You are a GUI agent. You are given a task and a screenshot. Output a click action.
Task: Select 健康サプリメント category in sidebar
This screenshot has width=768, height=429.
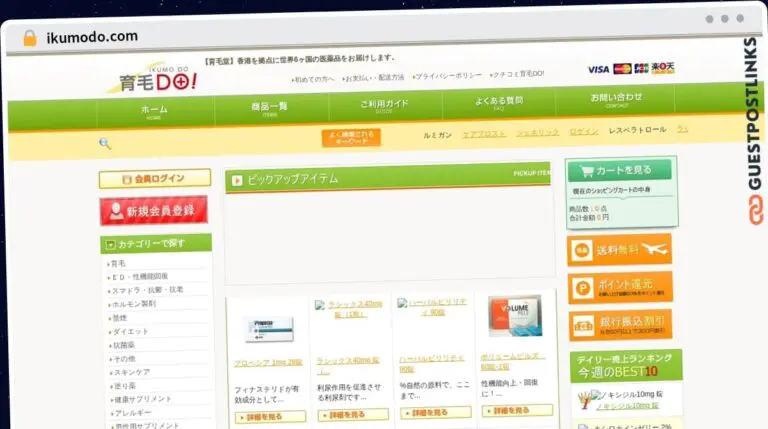143,399
